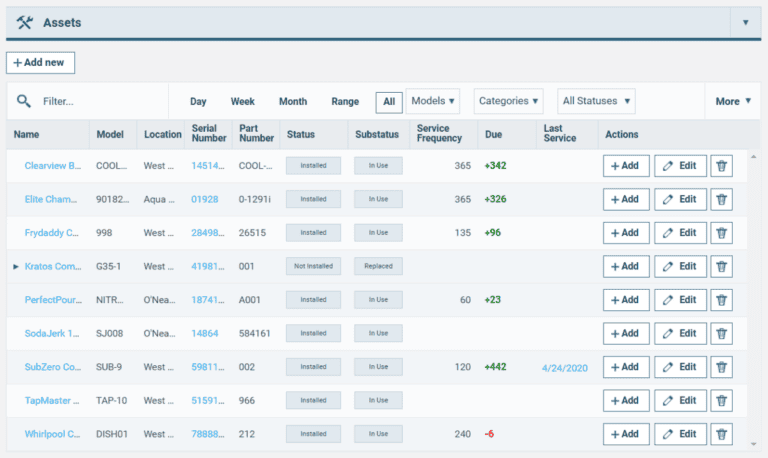This screenshot has width=768, height=458.
Task: Open the Models dropdown
Action: [x=433, y=101]
